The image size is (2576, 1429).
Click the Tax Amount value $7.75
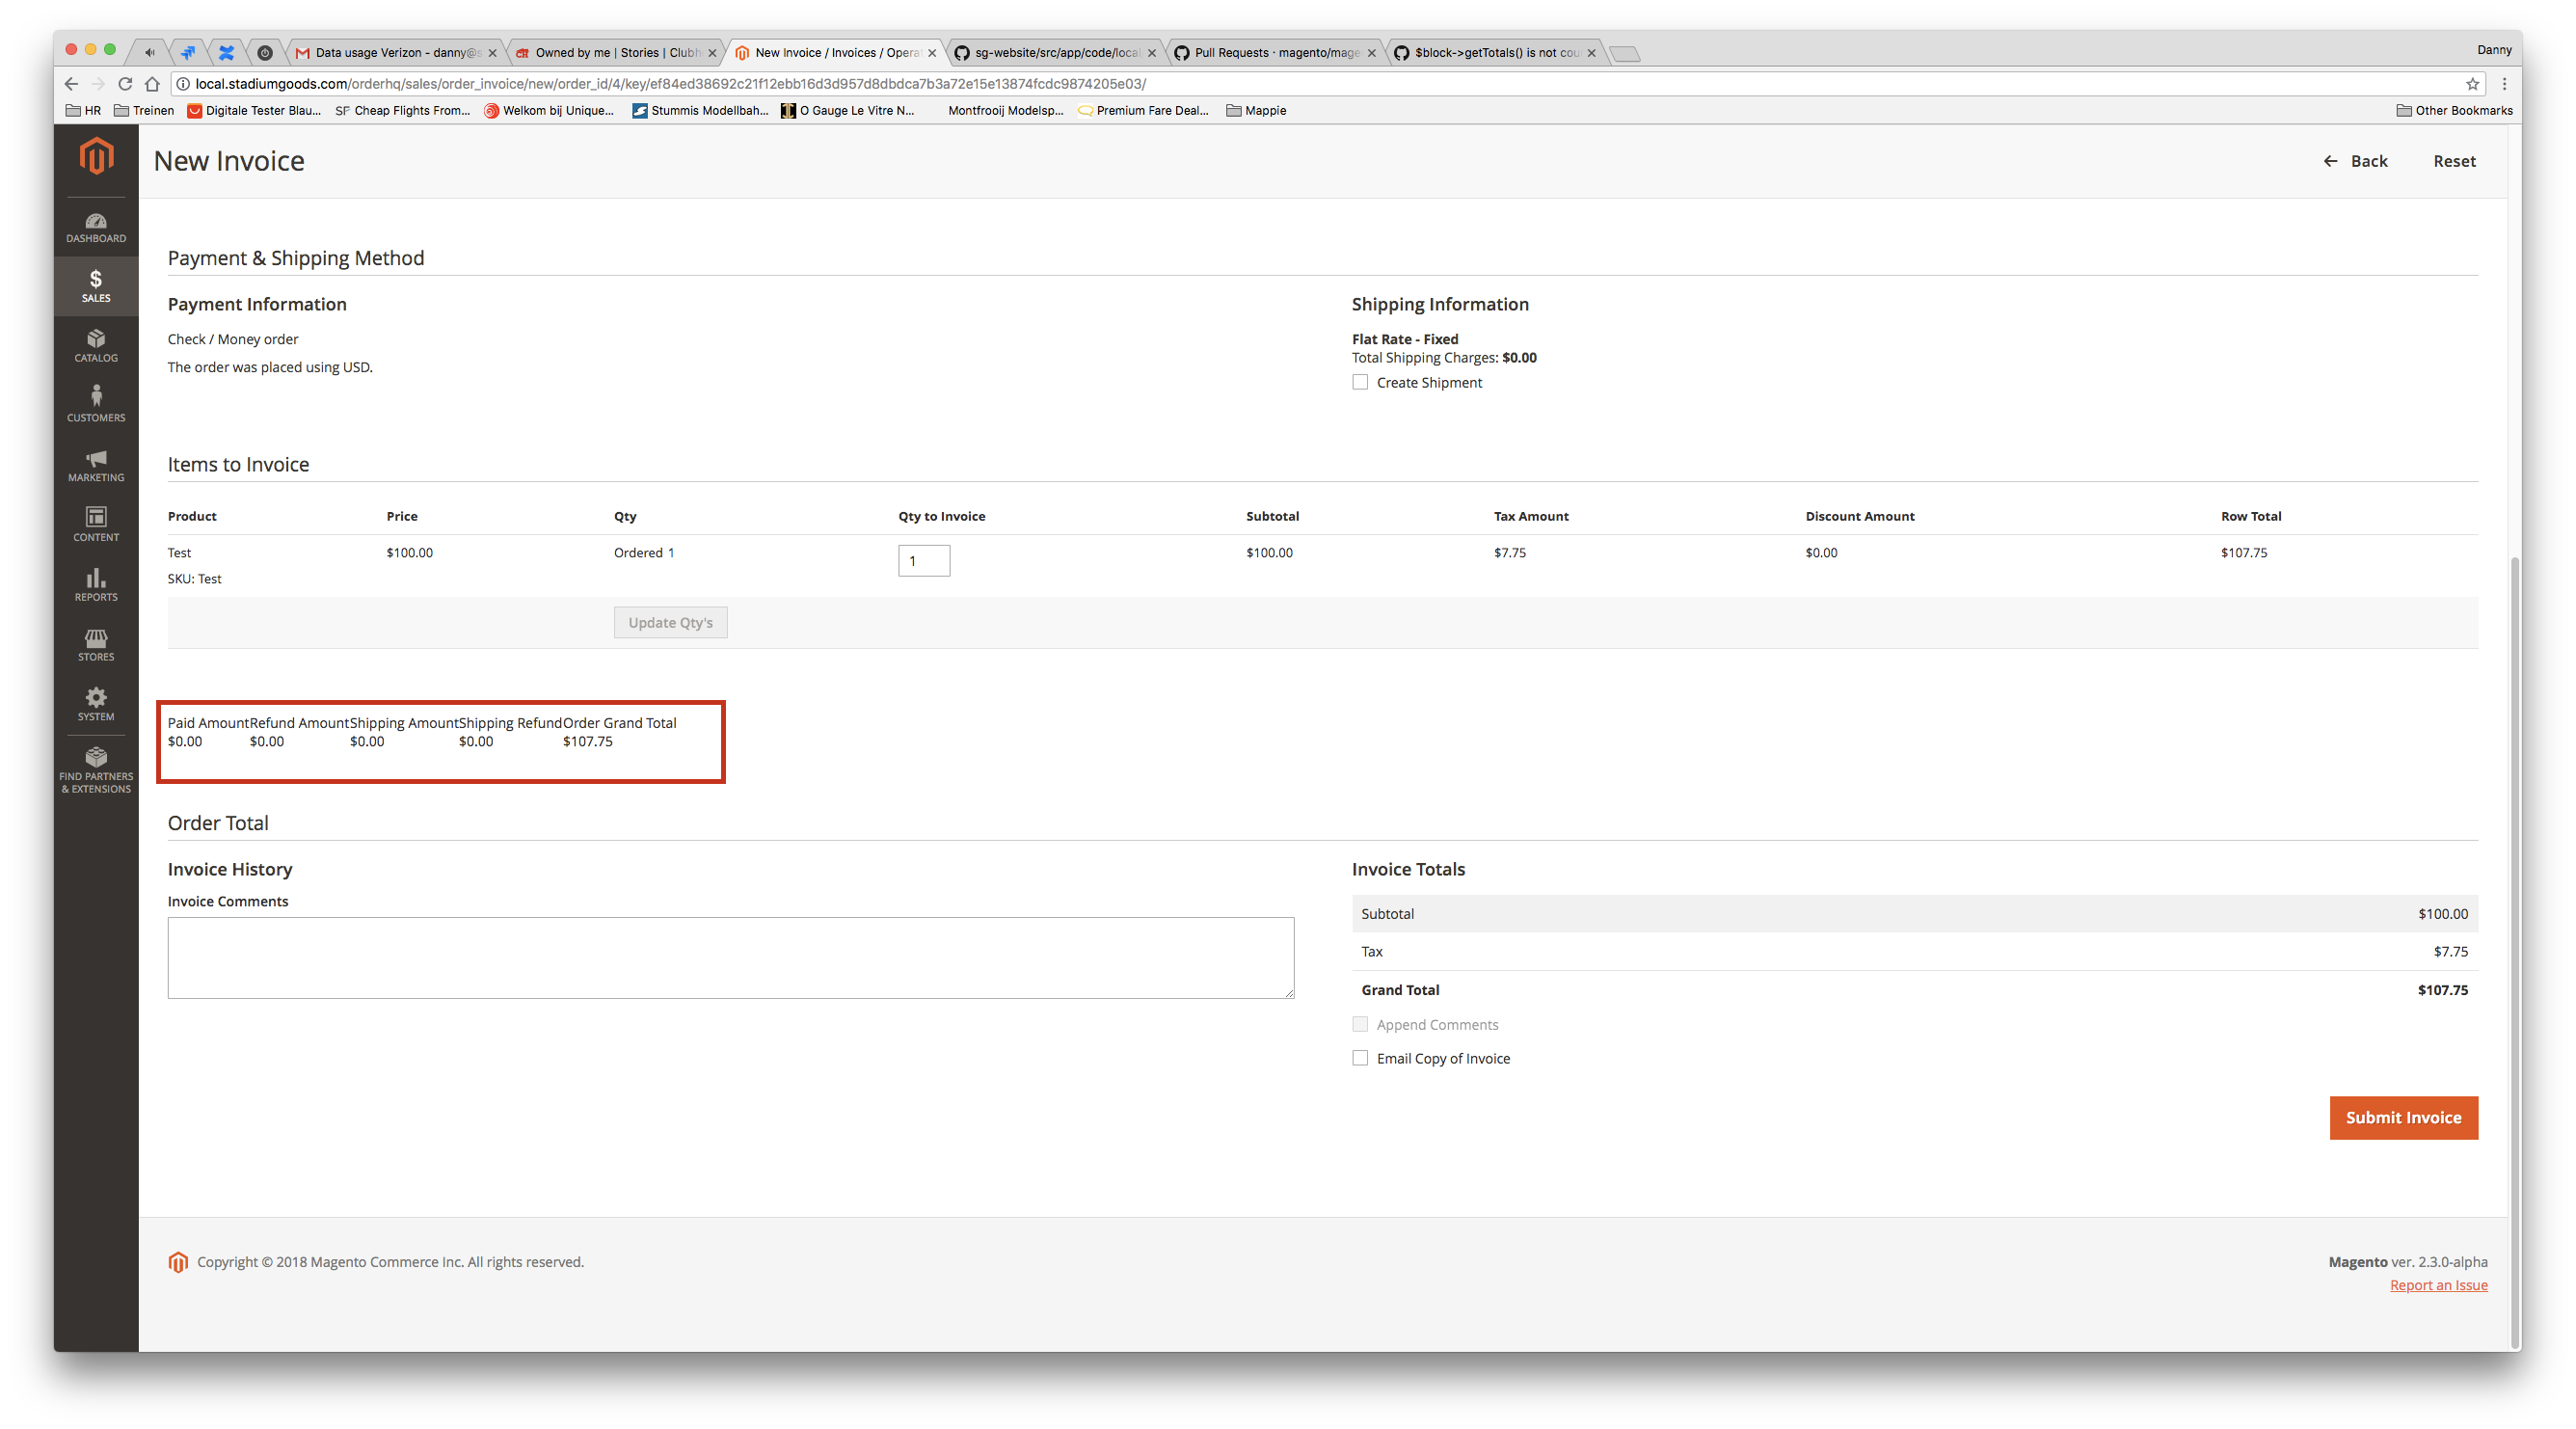click(1509, 552)
